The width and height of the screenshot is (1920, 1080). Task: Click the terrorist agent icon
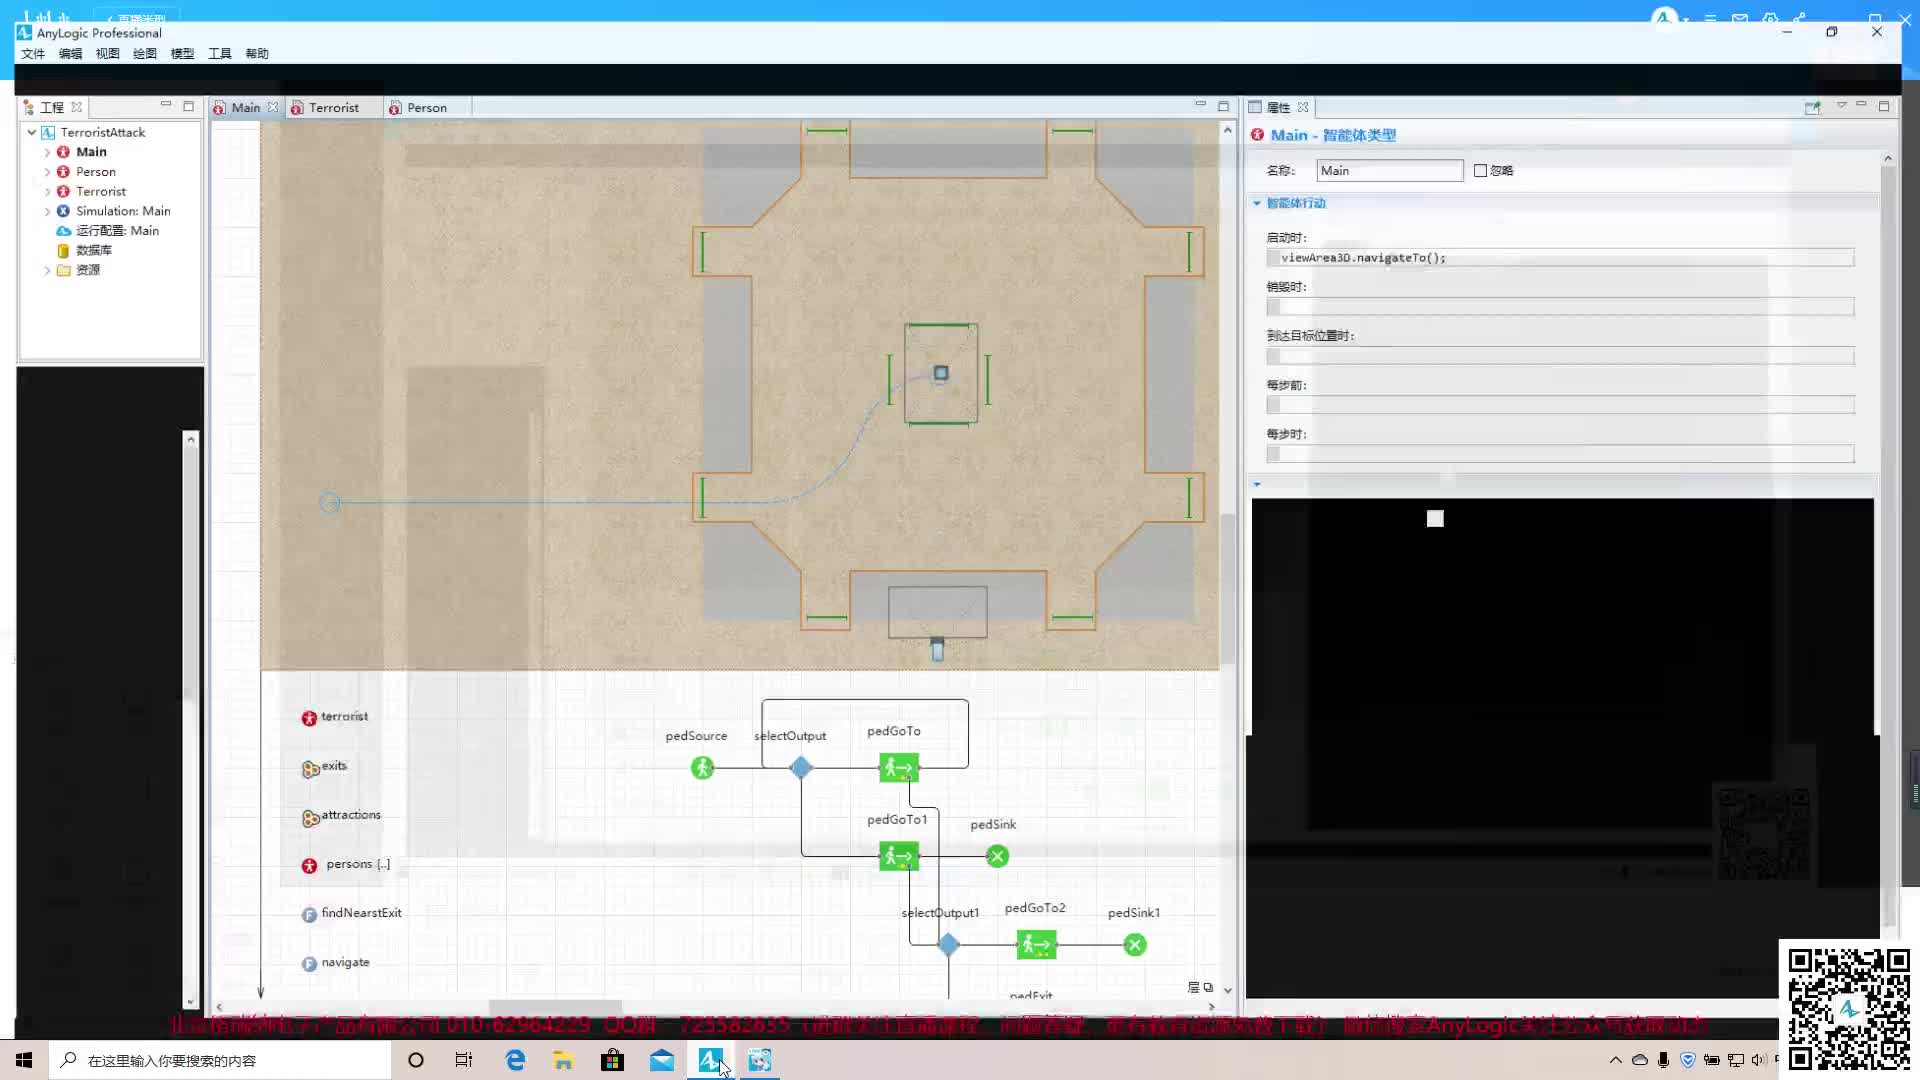point(309,718)
